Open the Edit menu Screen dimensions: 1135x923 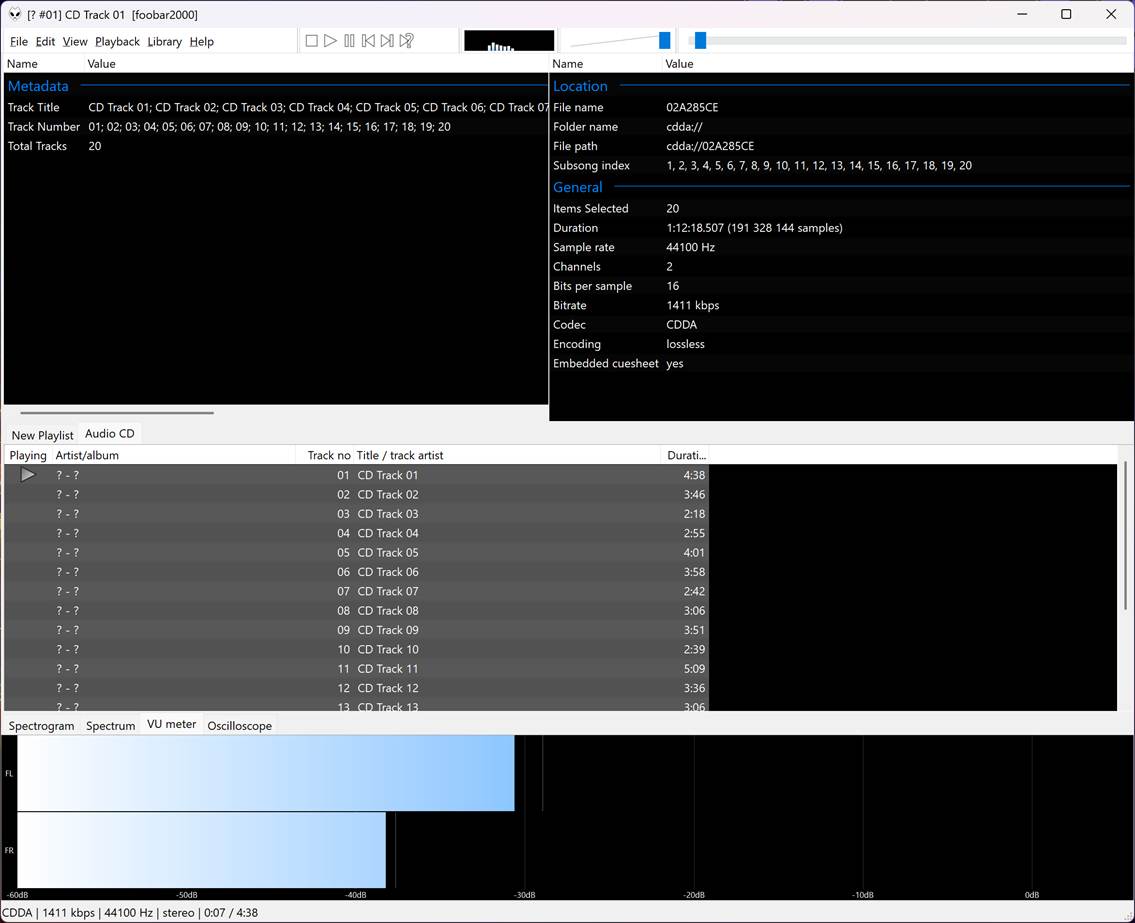(x=45, y=42)
